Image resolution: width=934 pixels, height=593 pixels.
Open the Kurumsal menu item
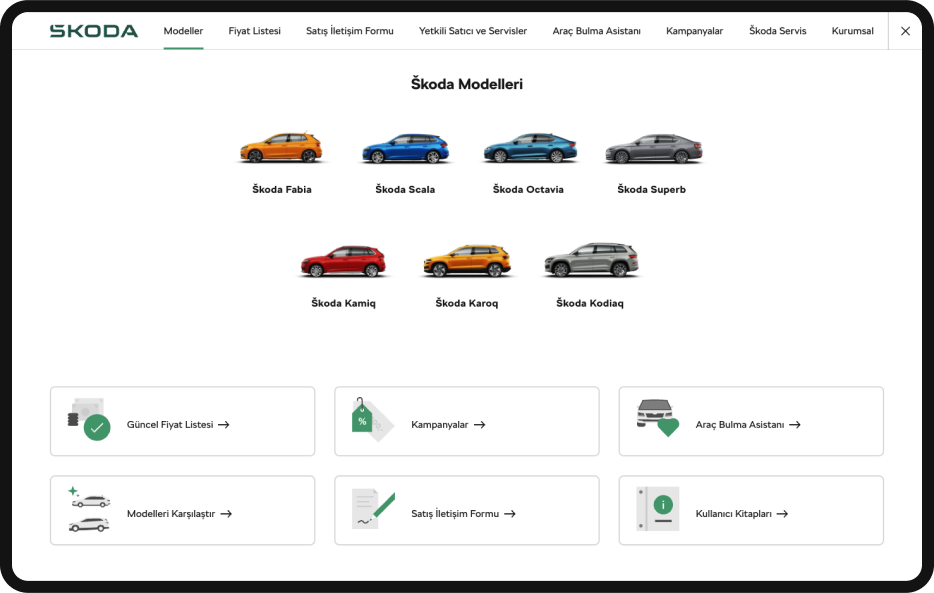point(852,31)
